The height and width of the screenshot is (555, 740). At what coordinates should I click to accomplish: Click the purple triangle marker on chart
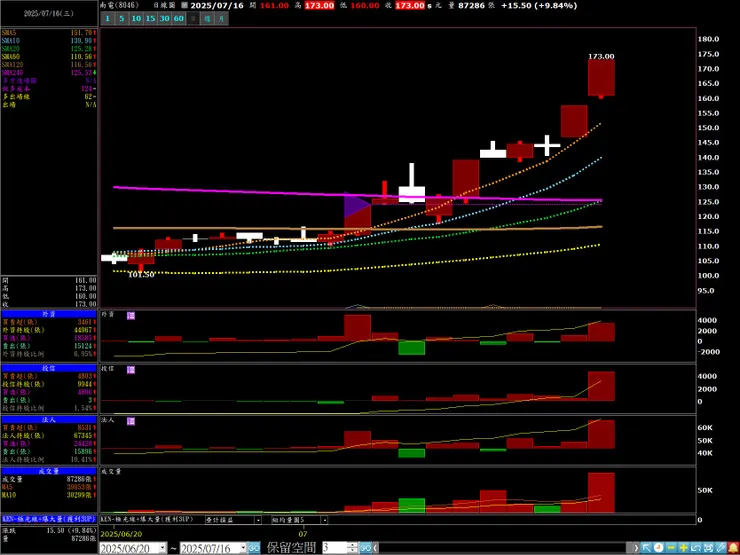point(357,205)
